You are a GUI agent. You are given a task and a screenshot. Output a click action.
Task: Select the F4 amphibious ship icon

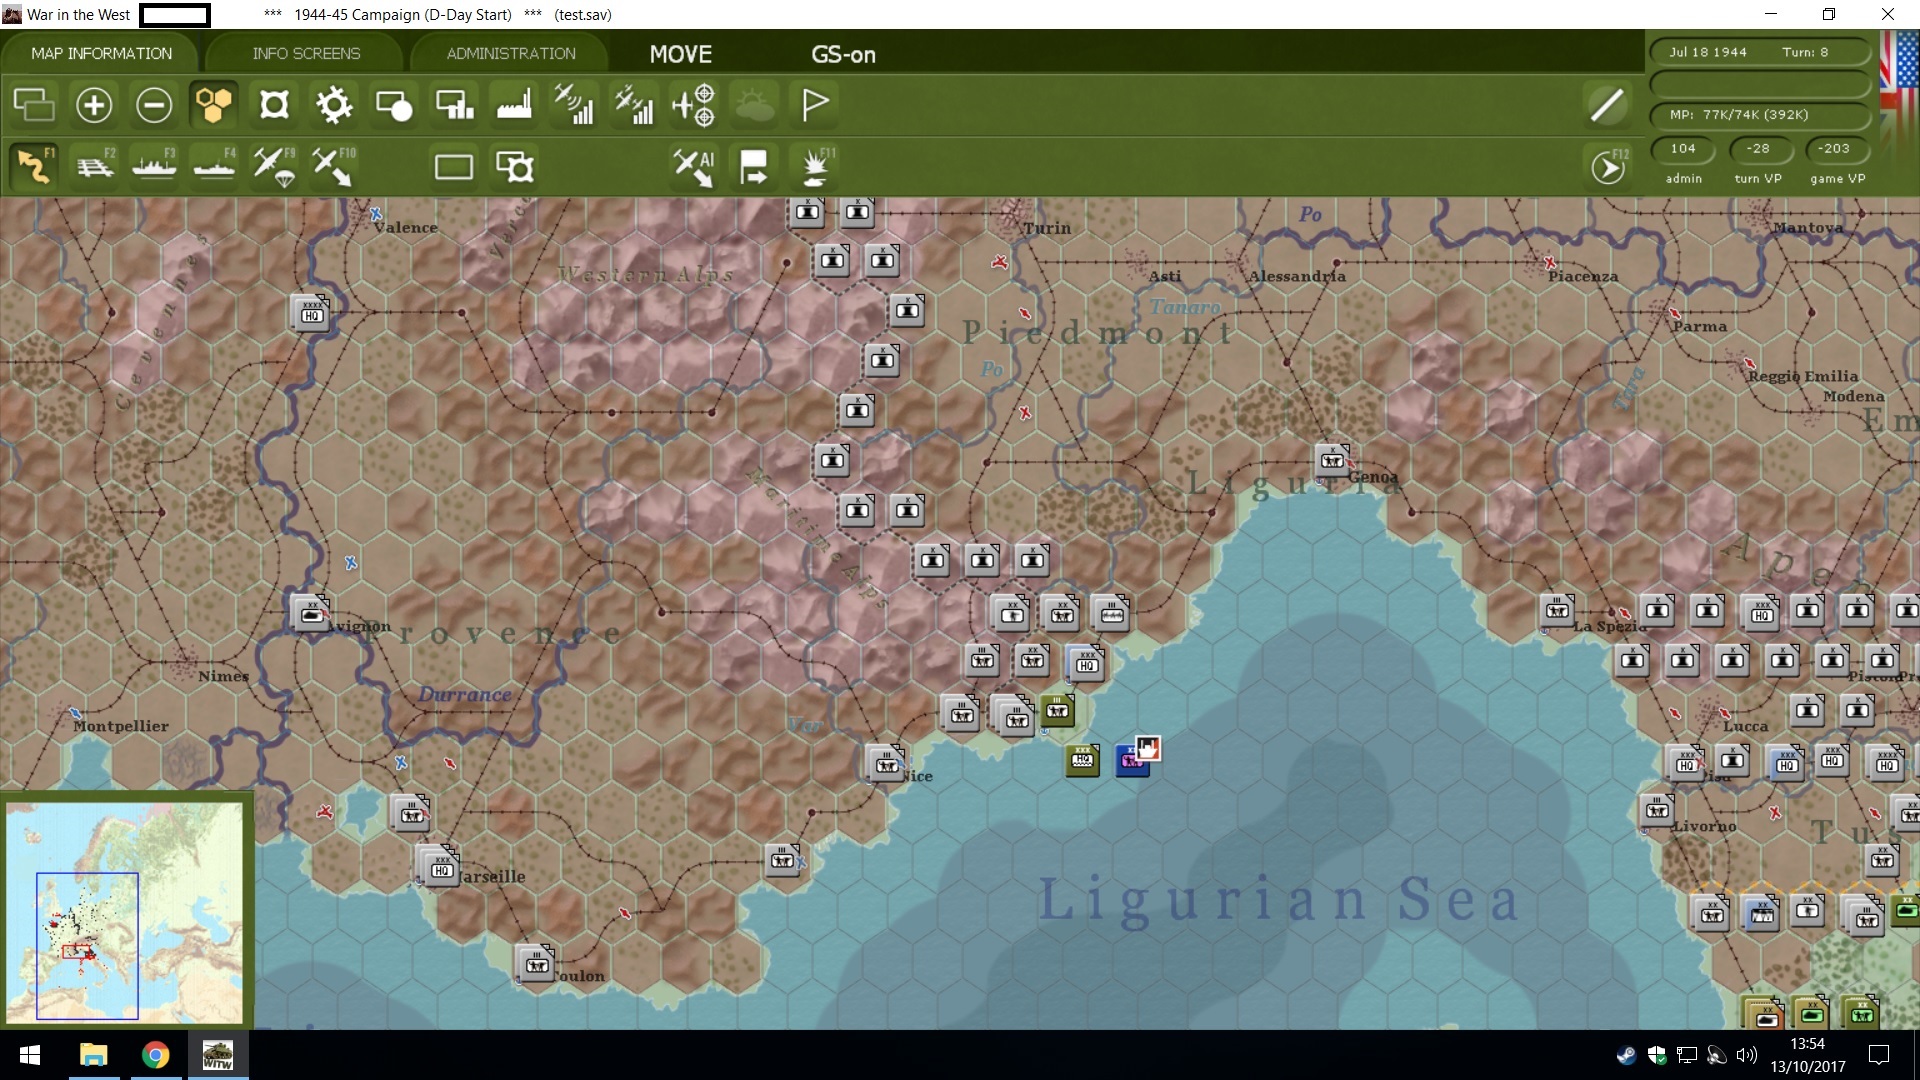[x=214, y=166]
